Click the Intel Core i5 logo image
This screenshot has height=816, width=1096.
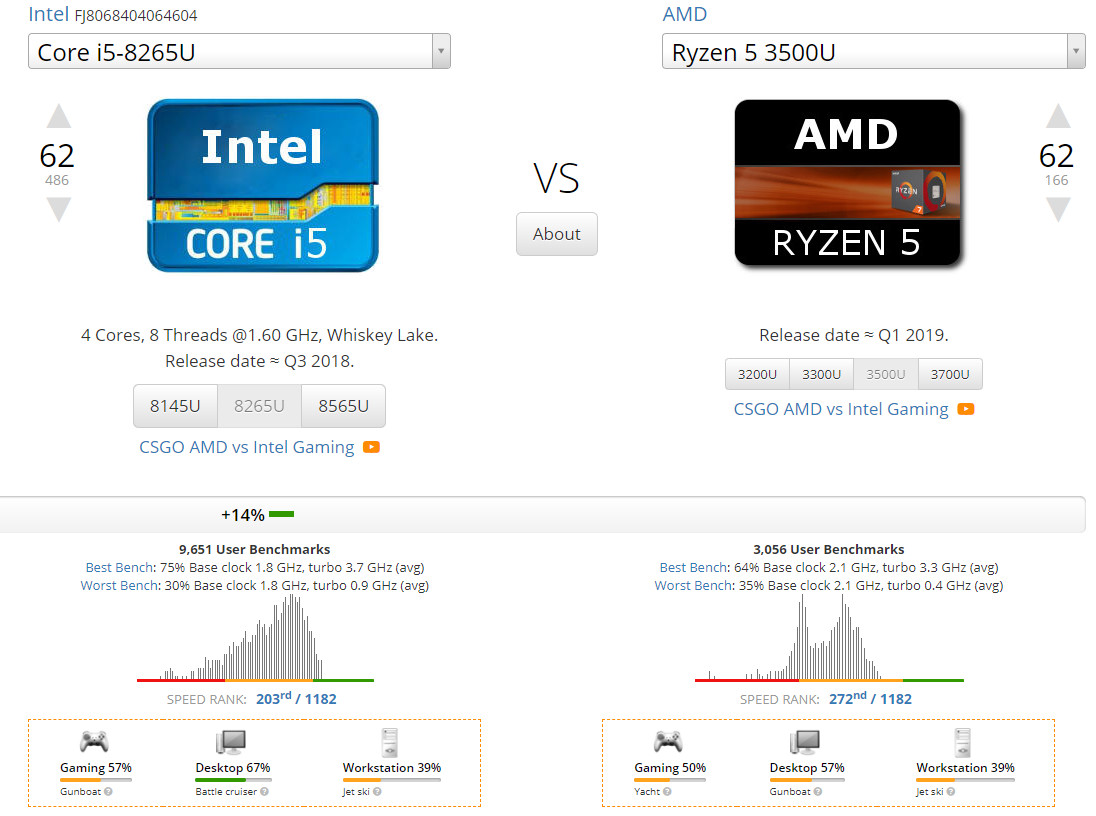pyautogui.click(x=263, y=185)
